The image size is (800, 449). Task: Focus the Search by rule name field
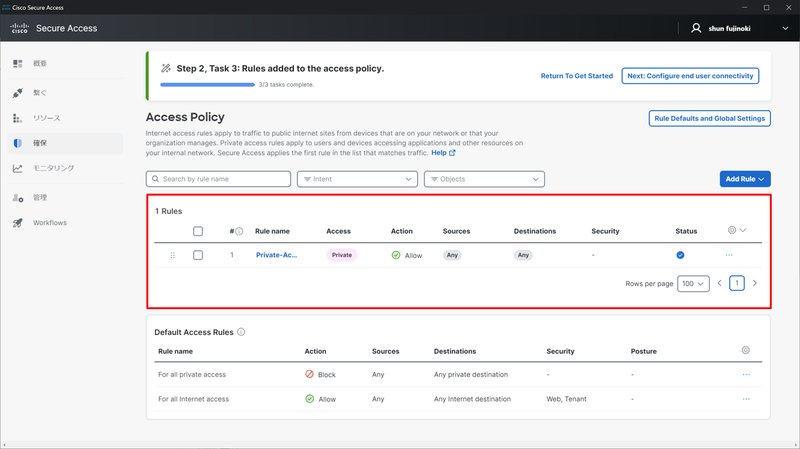tap(218, 179)
